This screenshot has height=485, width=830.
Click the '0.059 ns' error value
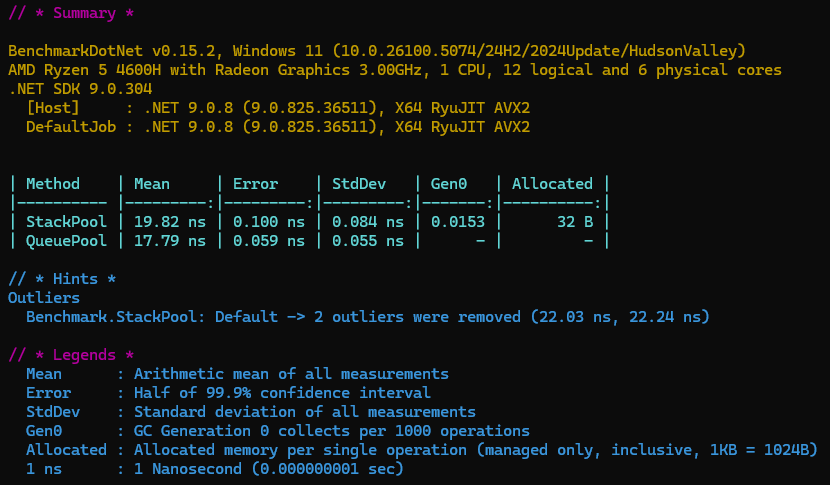click(x=269, y=241)
